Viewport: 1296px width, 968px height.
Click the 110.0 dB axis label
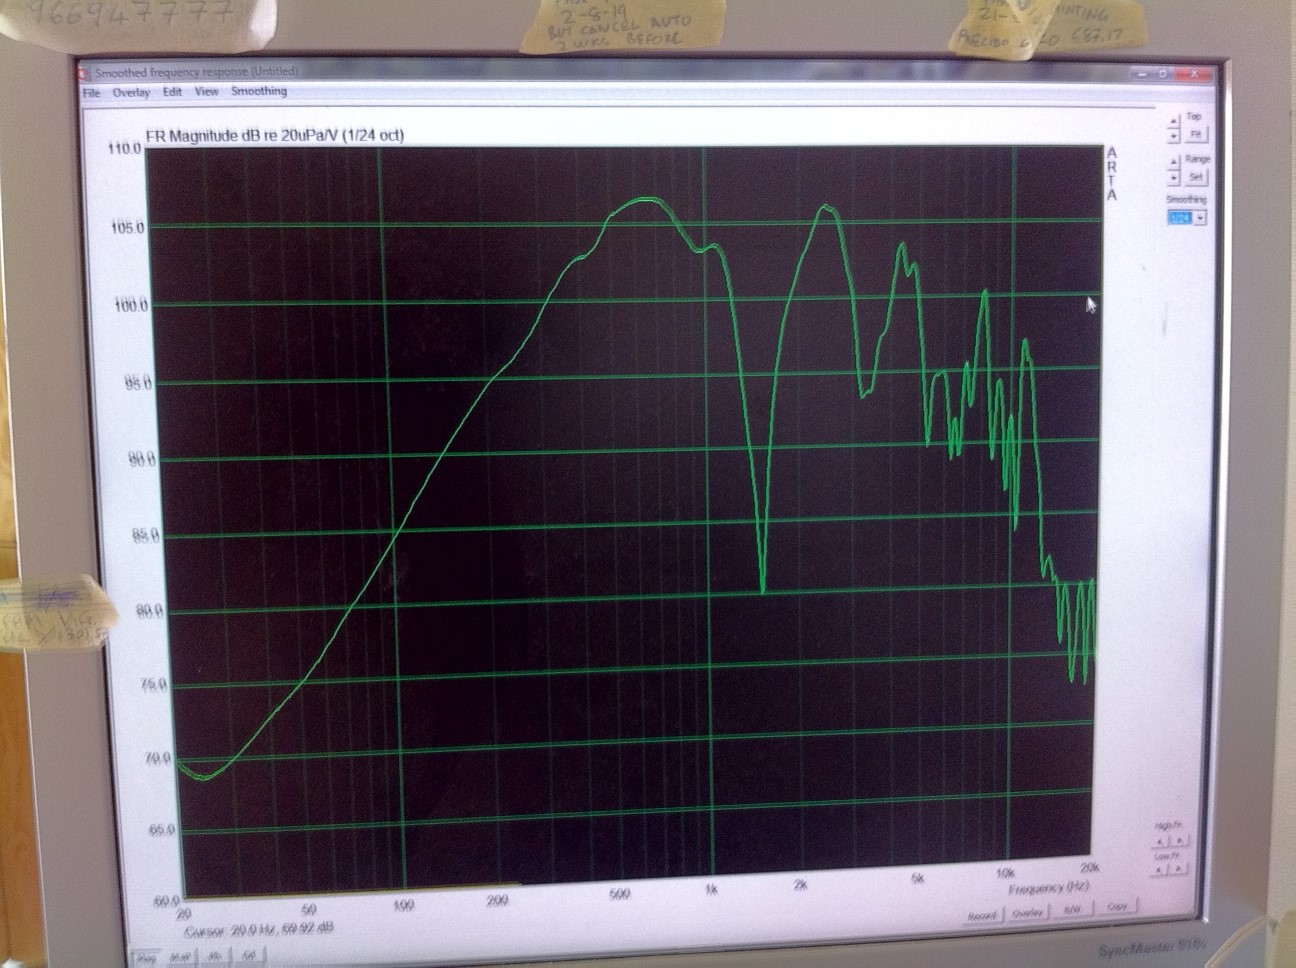[x=125, y=149]
